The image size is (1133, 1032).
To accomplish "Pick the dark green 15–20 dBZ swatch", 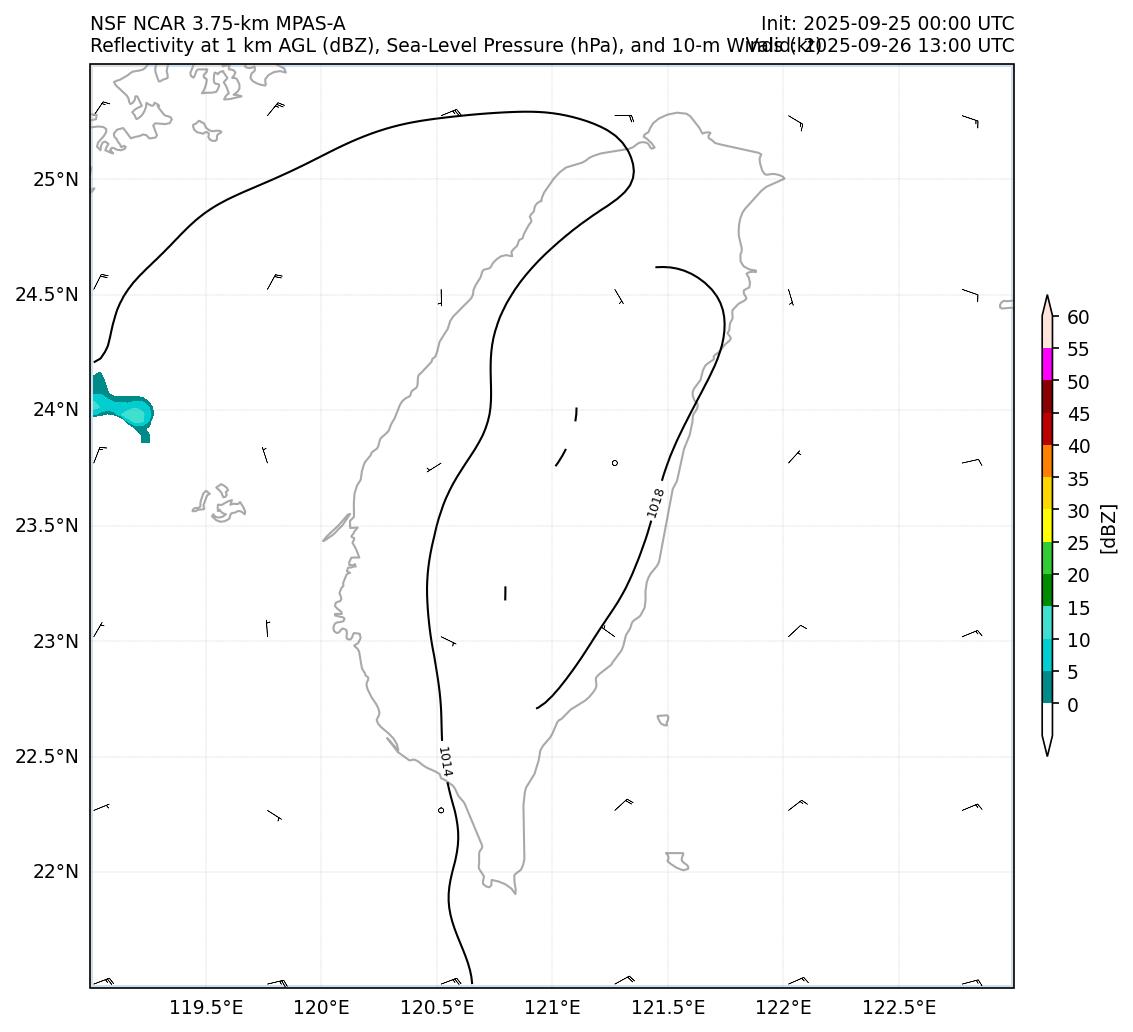I will [x=1047, y=590].
